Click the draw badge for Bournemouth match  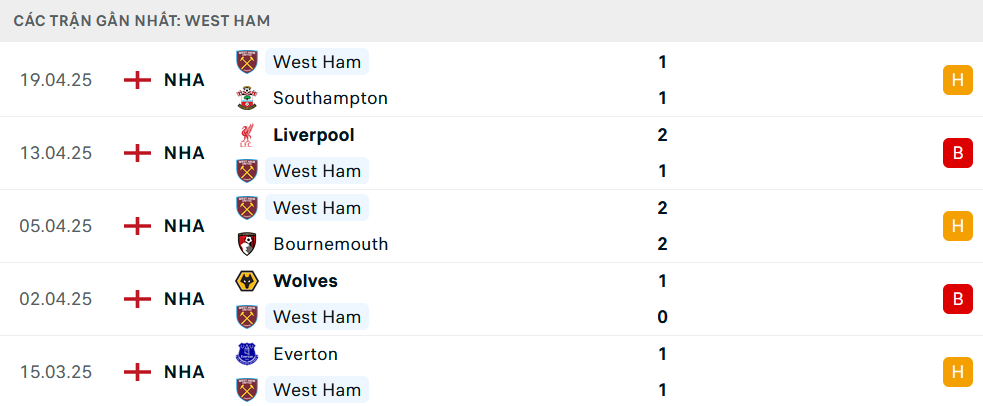coord(957,226)
